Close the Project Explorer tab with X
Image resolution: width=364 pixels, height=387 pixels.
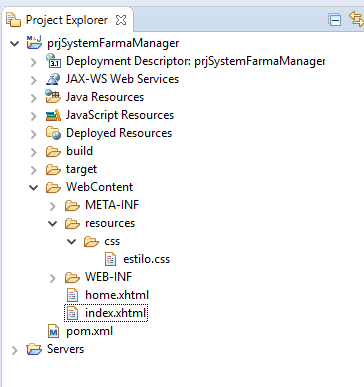pyautogui.click(x=121, y=20)
